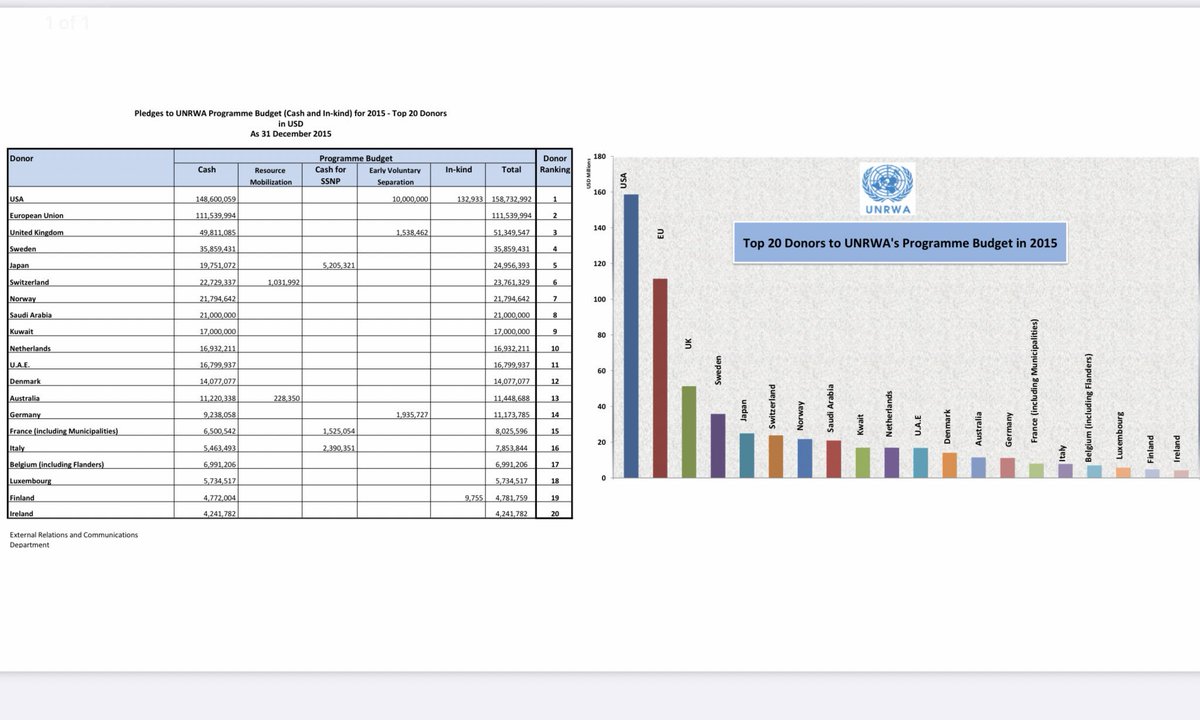Click the UNRWA logo in the chart
This screenshot has width=1200, height=720.
[x=887, y=189]
